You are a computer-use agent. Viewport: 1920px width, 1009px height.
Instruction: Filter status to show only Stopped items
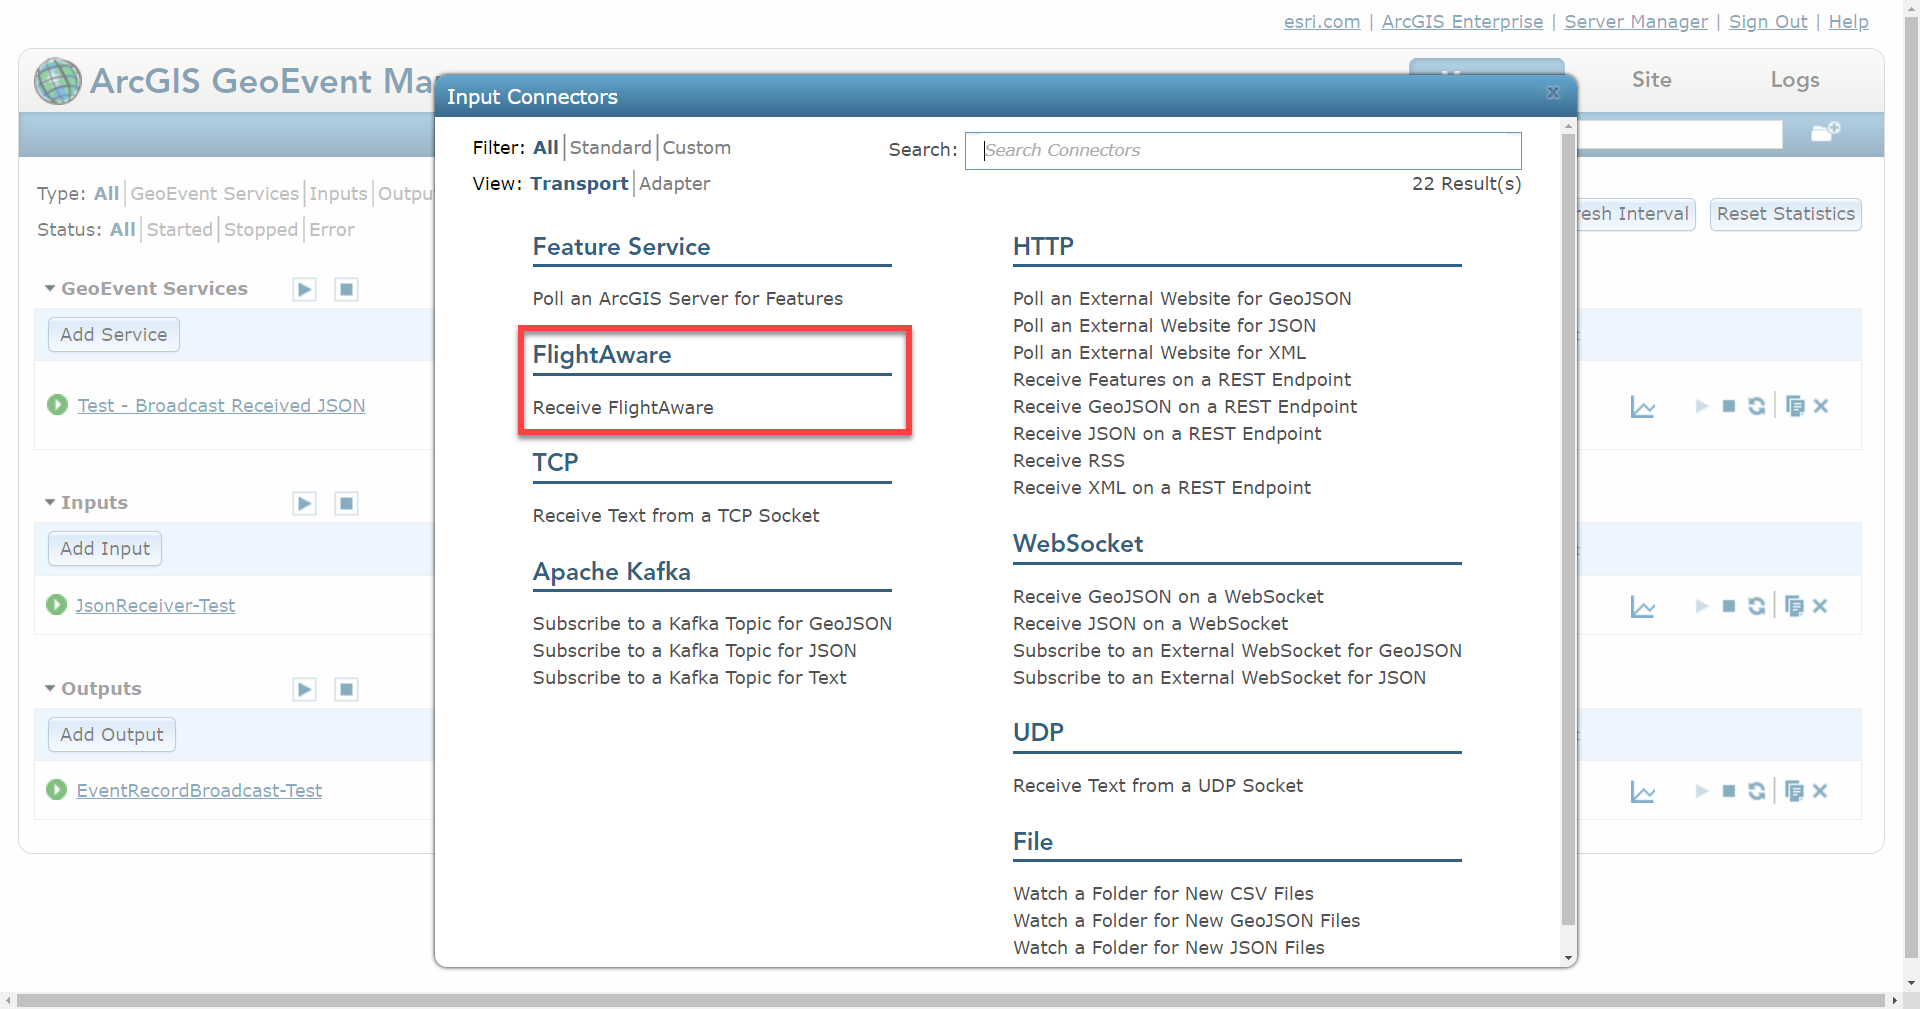tap(260, 230)
